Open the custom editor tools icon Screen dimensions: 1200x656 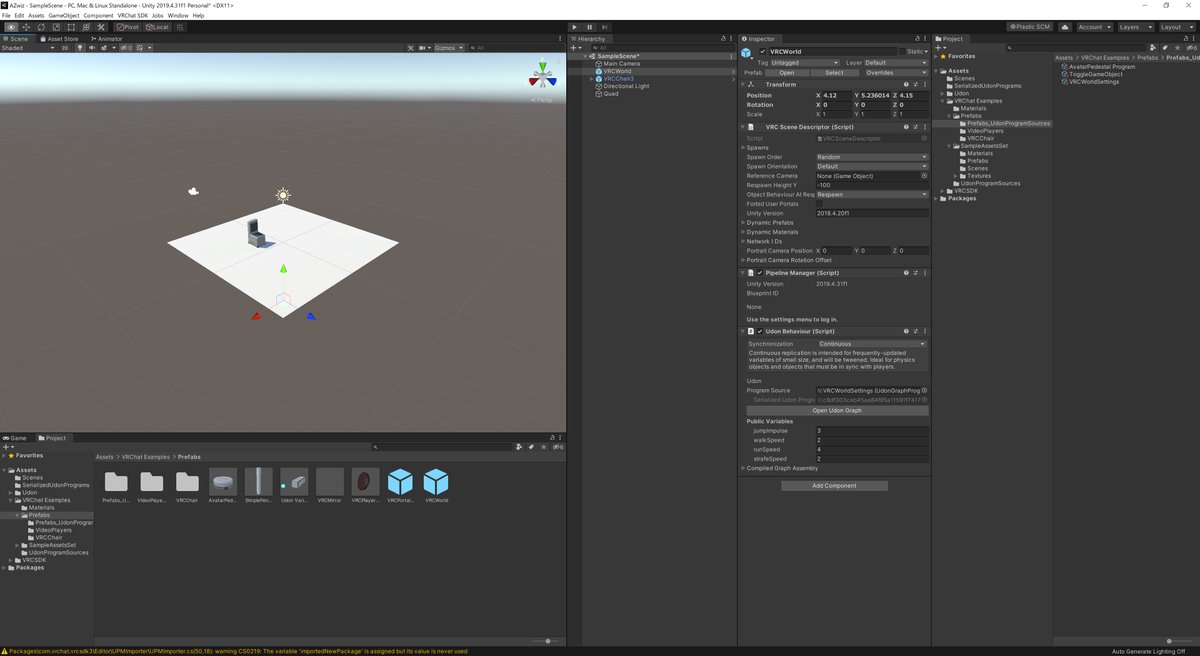pos(102,27)
